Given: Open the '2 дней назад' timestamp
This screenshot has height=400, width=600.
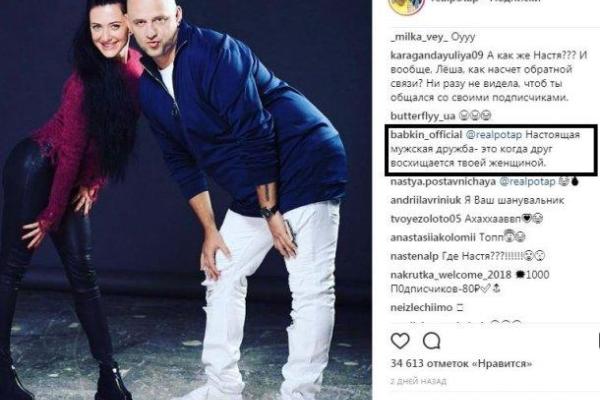Looking at the screenshot, I should click(418, 381).
